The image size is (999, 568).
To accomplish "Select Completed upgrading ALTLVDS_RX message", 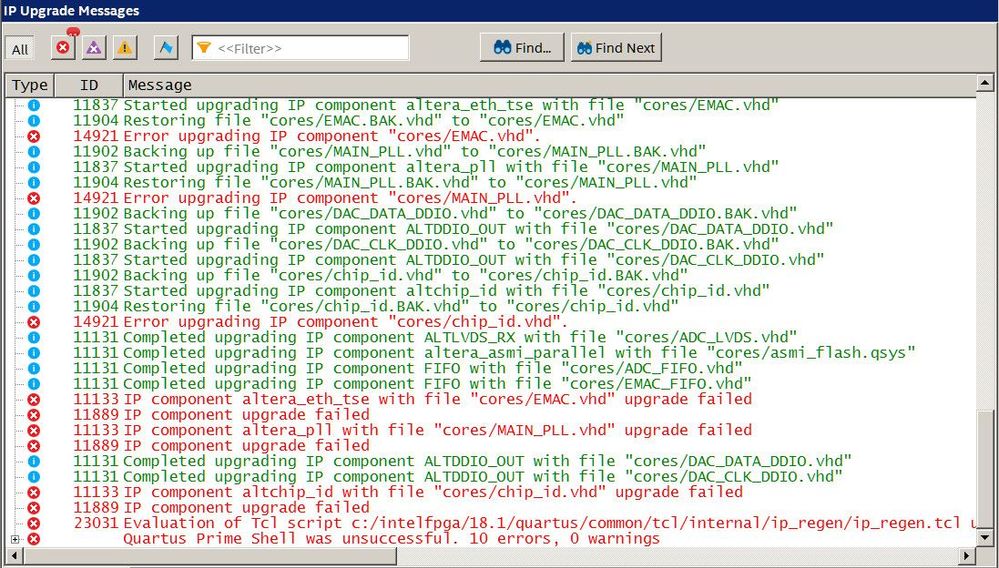I will [x=459, y=337].
